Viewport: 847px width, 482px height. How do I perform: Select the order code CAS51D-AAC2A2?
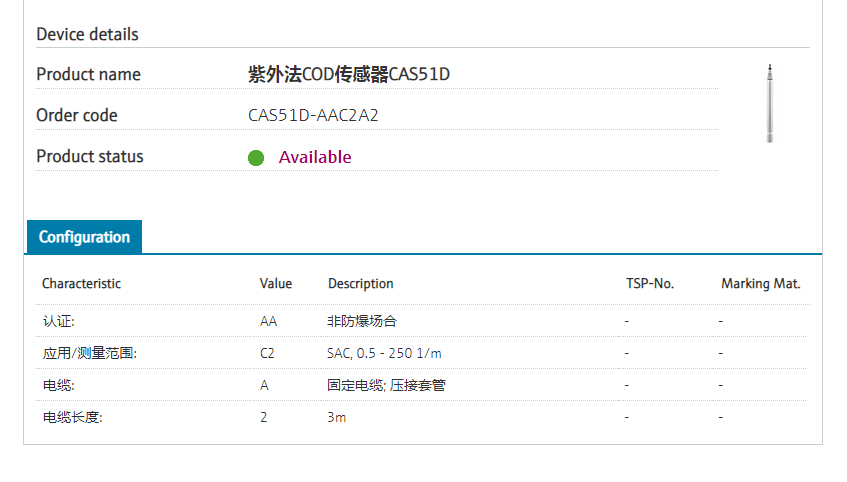(313, 115)
